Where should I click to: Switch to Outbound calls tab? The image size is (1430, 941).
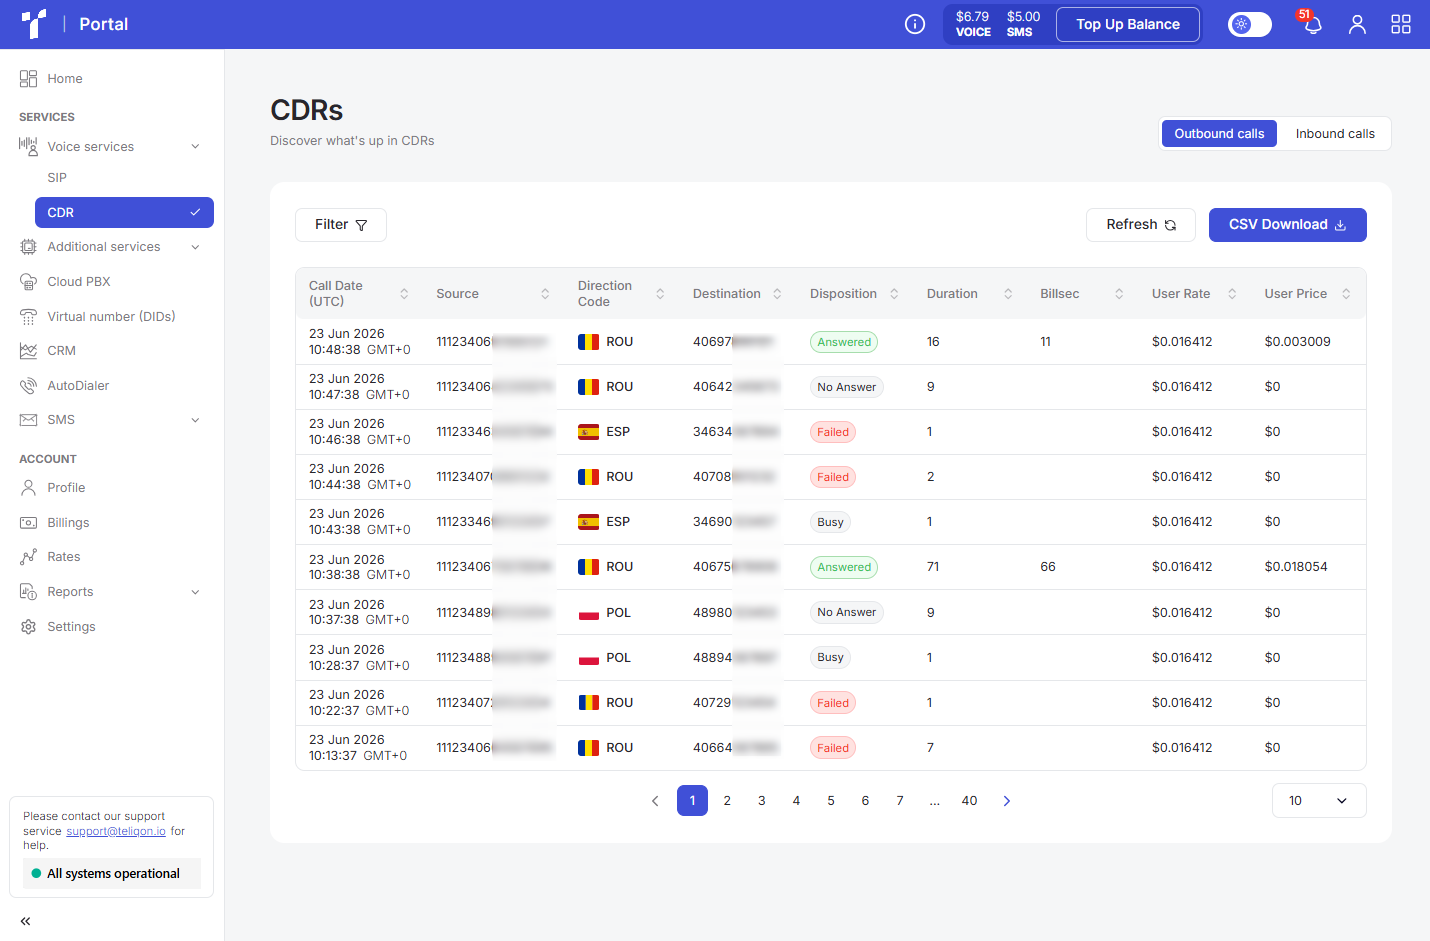point(1219,134)
